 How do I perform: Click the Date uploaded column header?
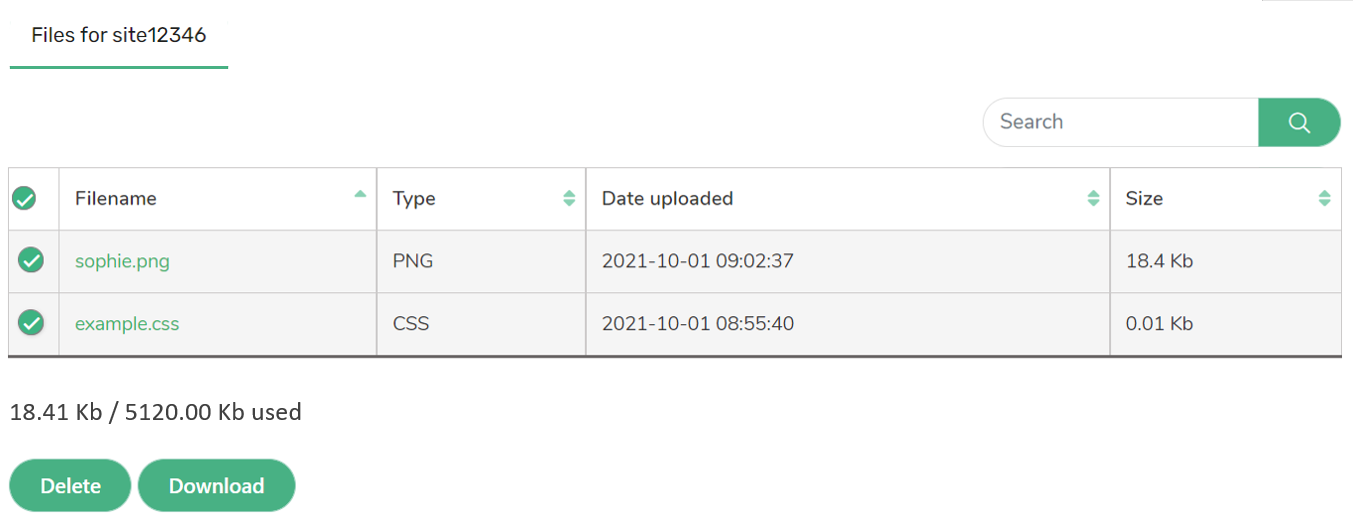[x=848, y=199]
